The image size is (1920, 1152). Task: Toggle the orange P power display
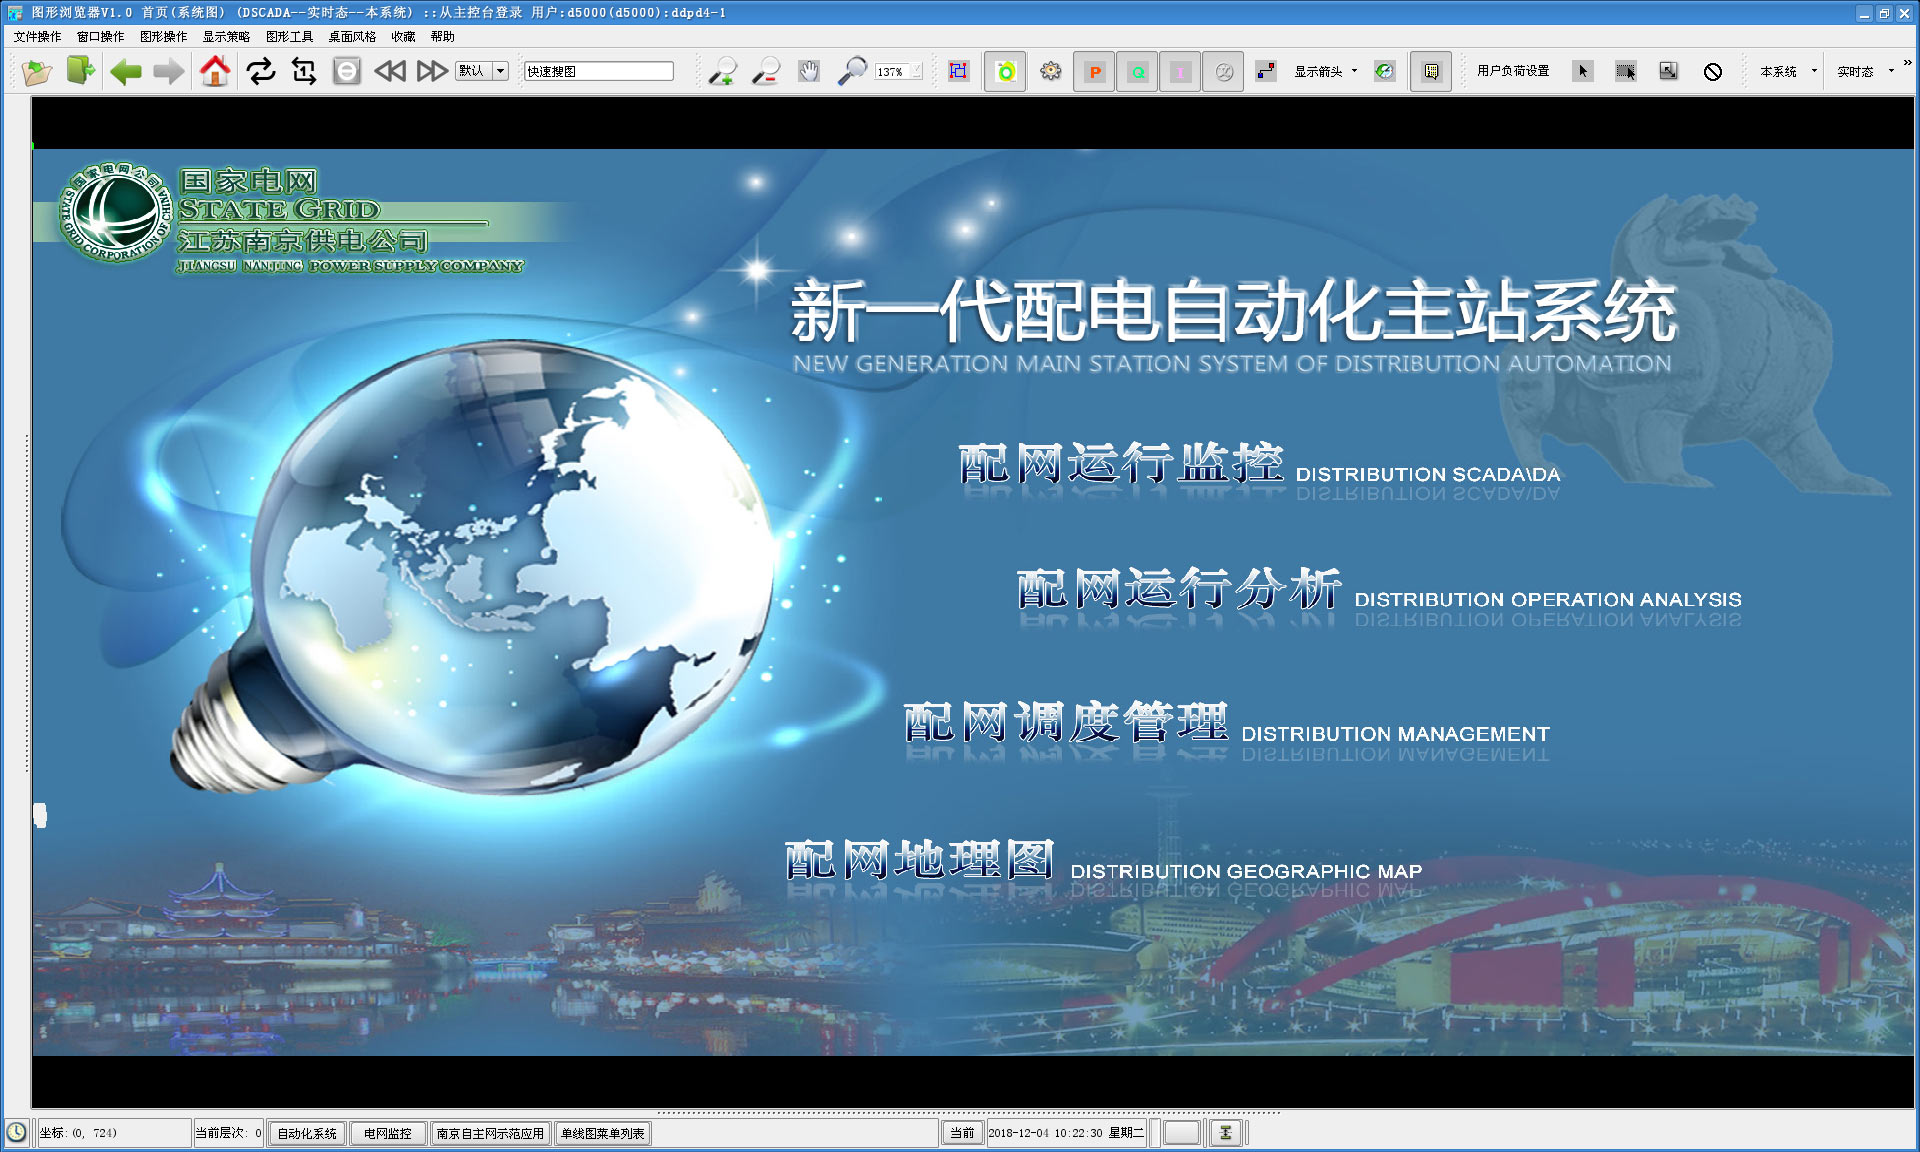[x=1095, y=72]
